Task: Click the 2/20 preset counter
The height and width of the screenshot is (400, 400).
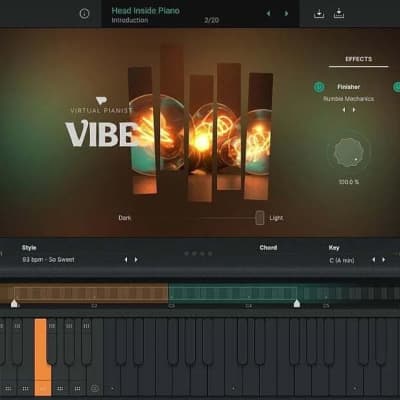Action: pos(211,20)
